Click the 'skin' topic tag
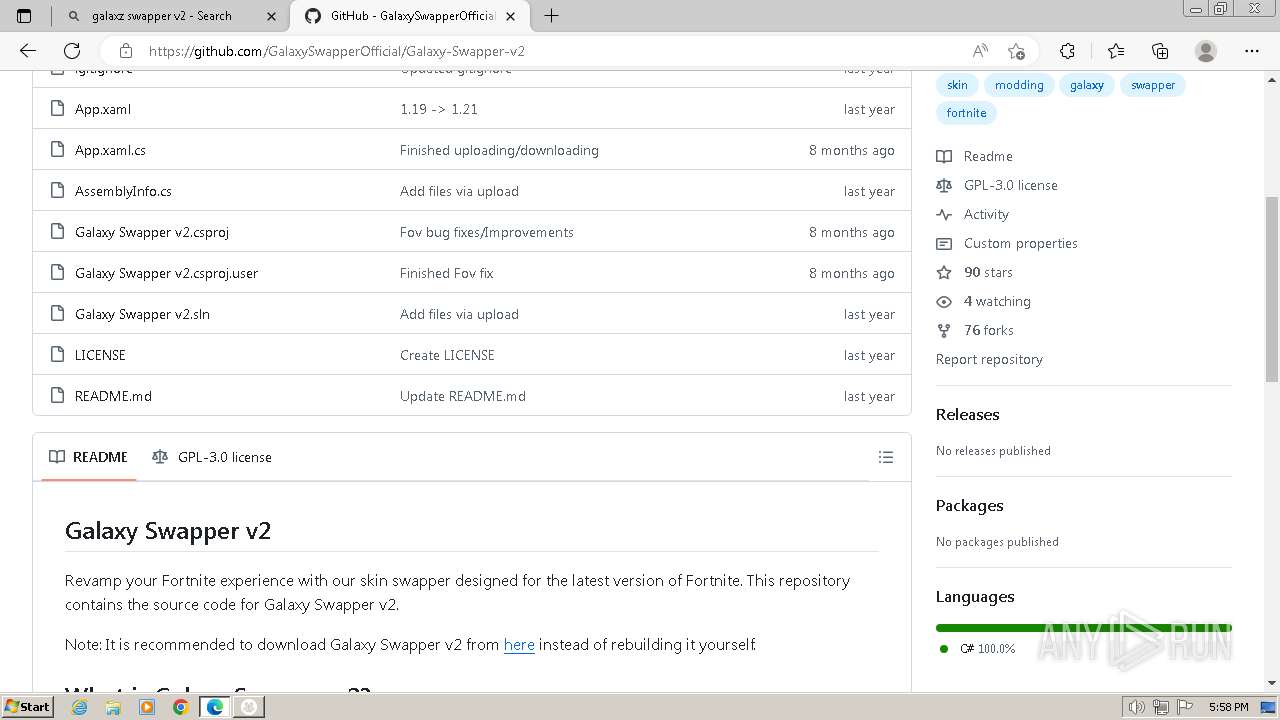The width and height of the screenshot is (1280, 720). [957, 85]
